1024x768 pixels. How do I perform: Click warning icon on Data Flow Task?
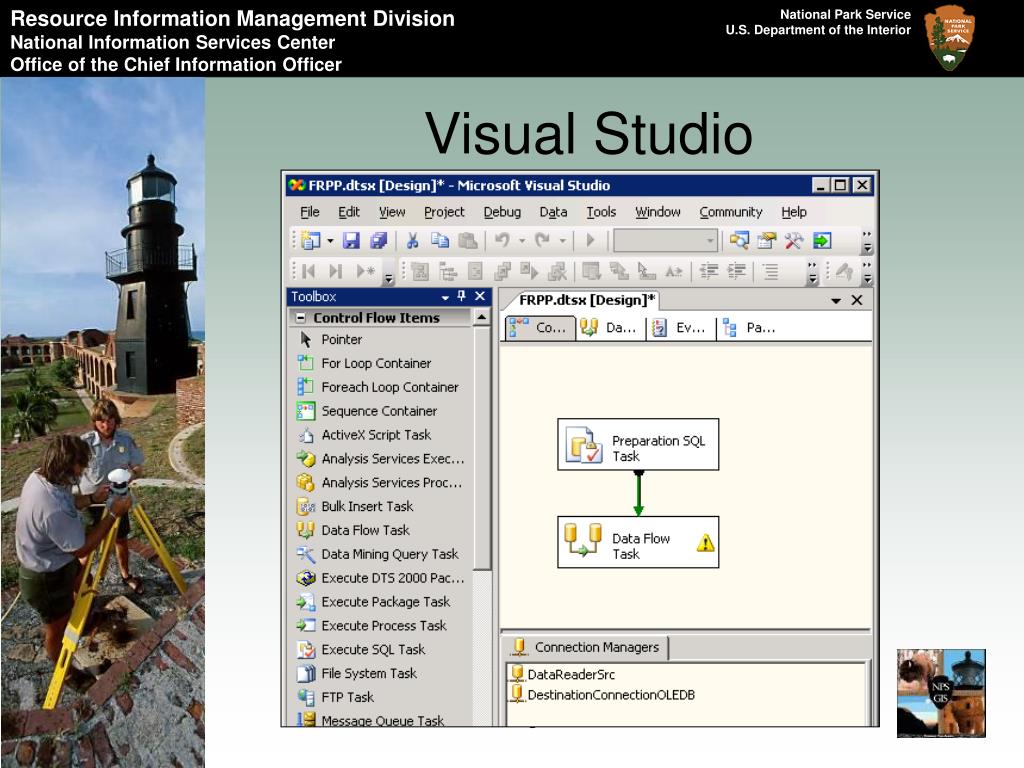pyautogui.click(x=705, y=543)
